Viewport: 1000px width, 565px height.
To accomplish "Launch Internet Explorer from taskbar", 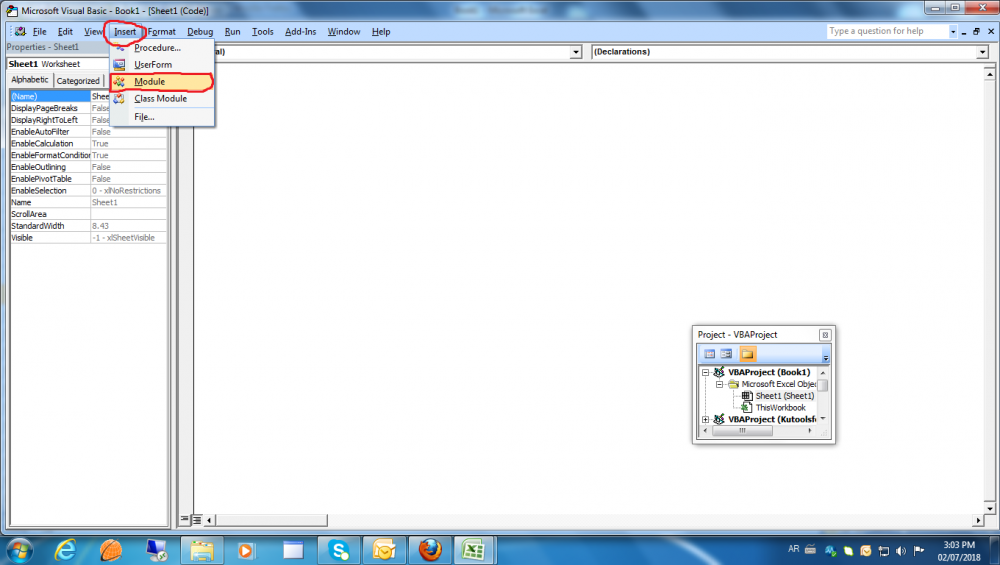I will pos(64,550).
